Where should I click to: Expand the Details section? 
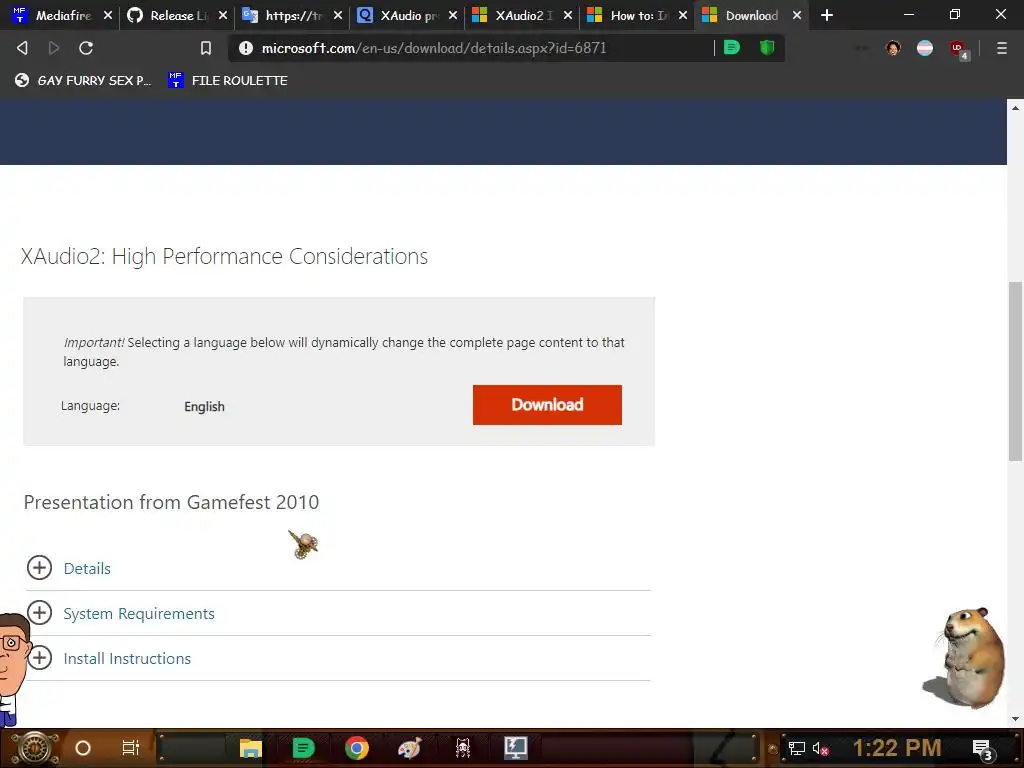click(x=39, y=568)
